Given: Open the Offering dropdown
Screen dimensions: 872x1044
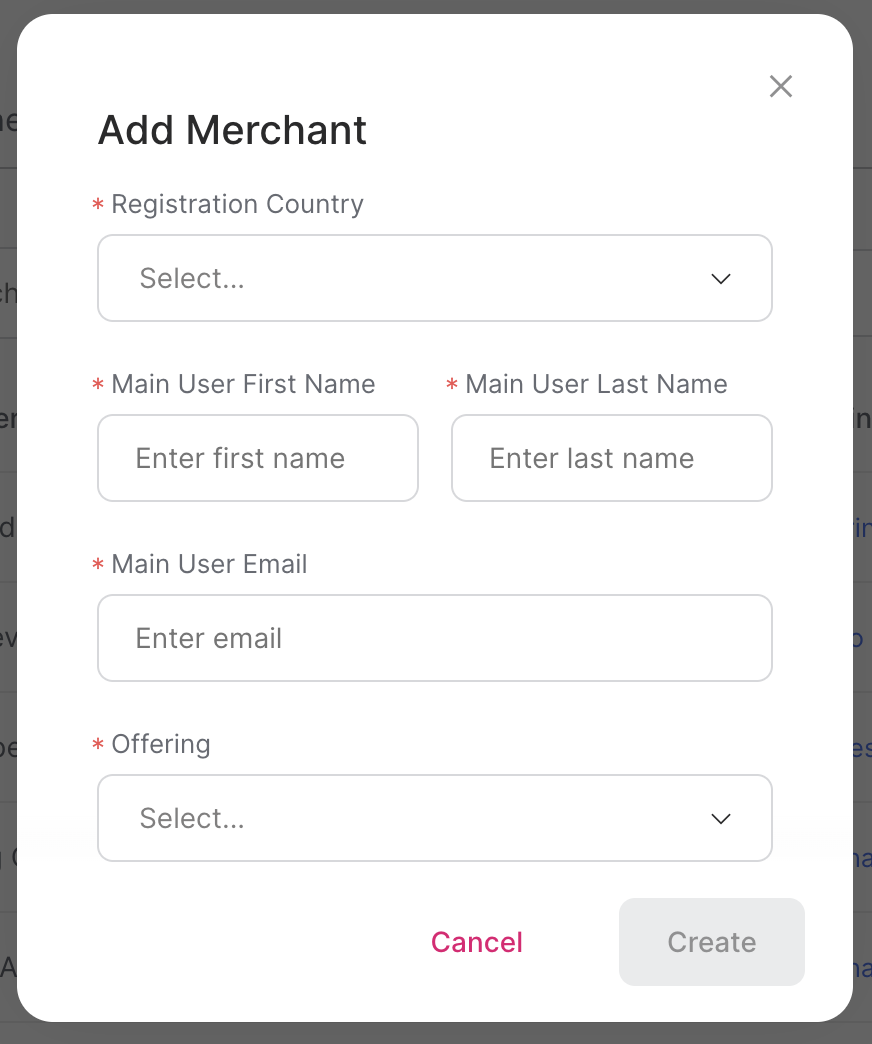Looking at the screenshot, I should 435,818.
